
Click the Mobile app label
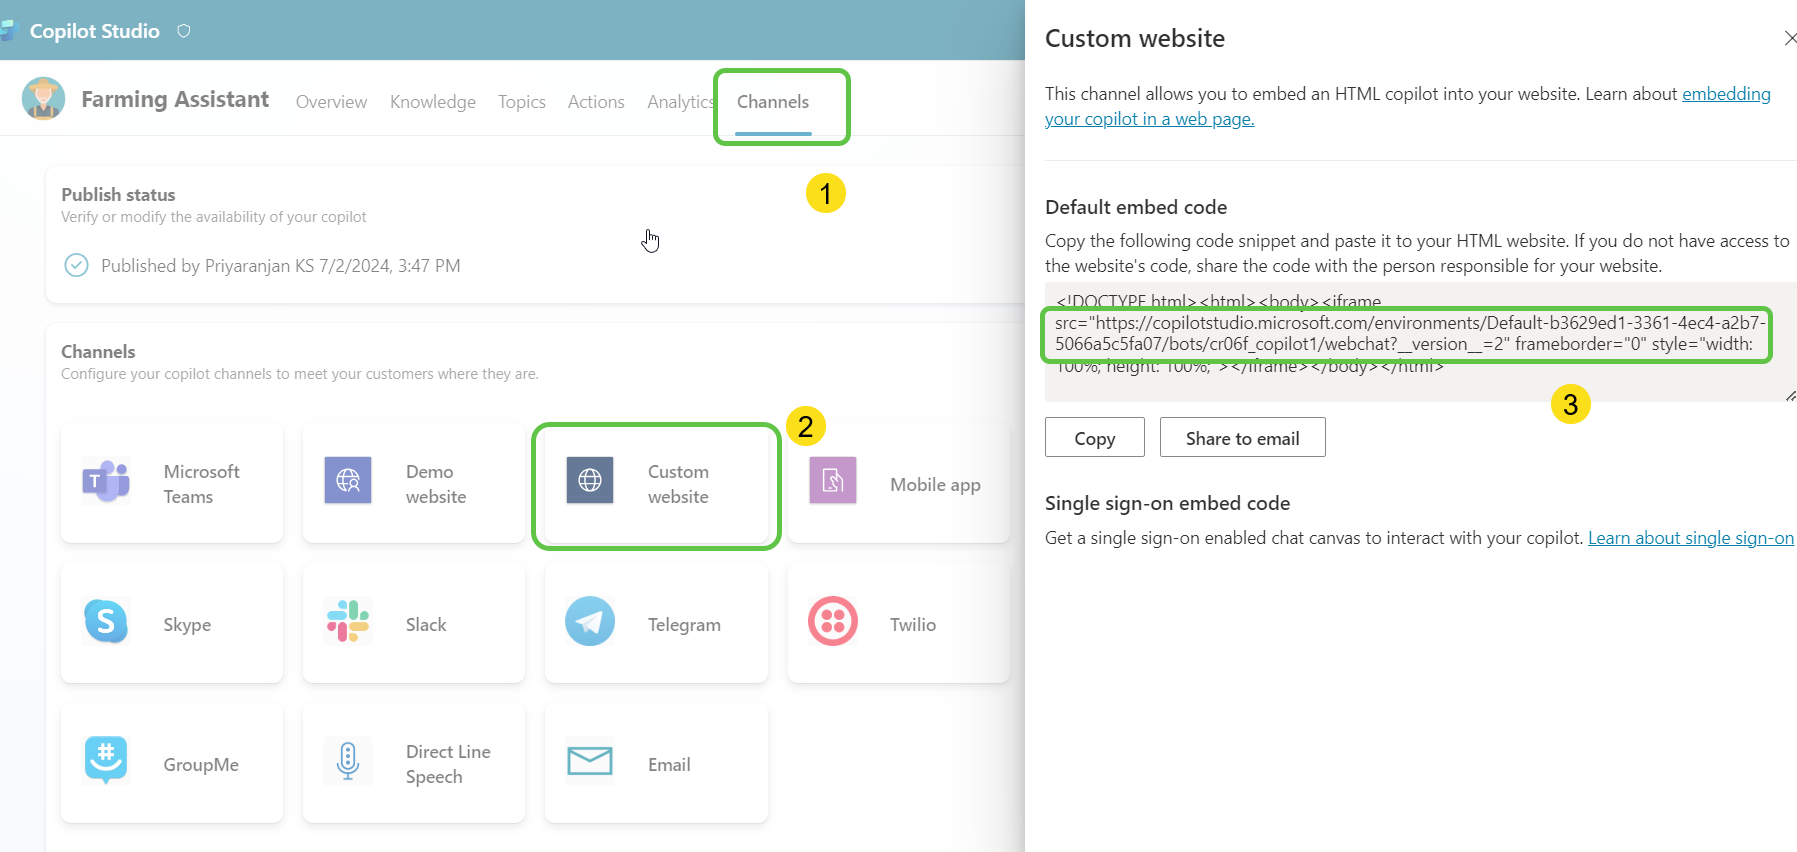pos(935,485)
